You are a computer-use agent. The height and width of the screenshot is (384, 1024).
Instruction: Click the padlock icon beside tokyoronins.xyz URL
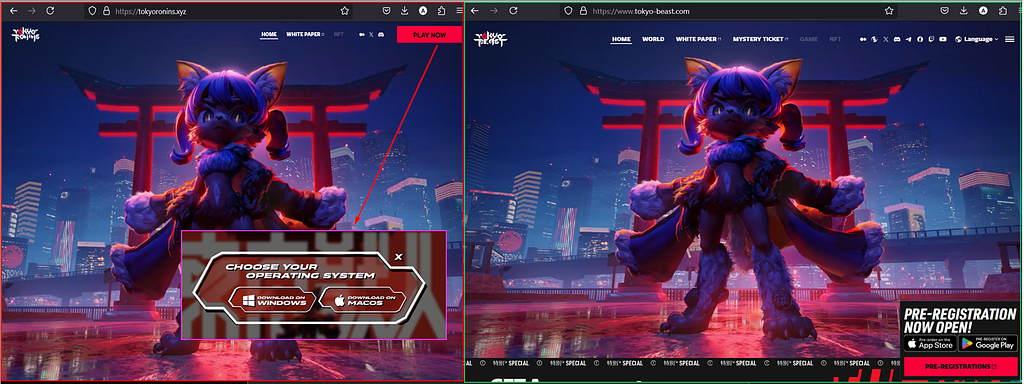tap(105, 11)
